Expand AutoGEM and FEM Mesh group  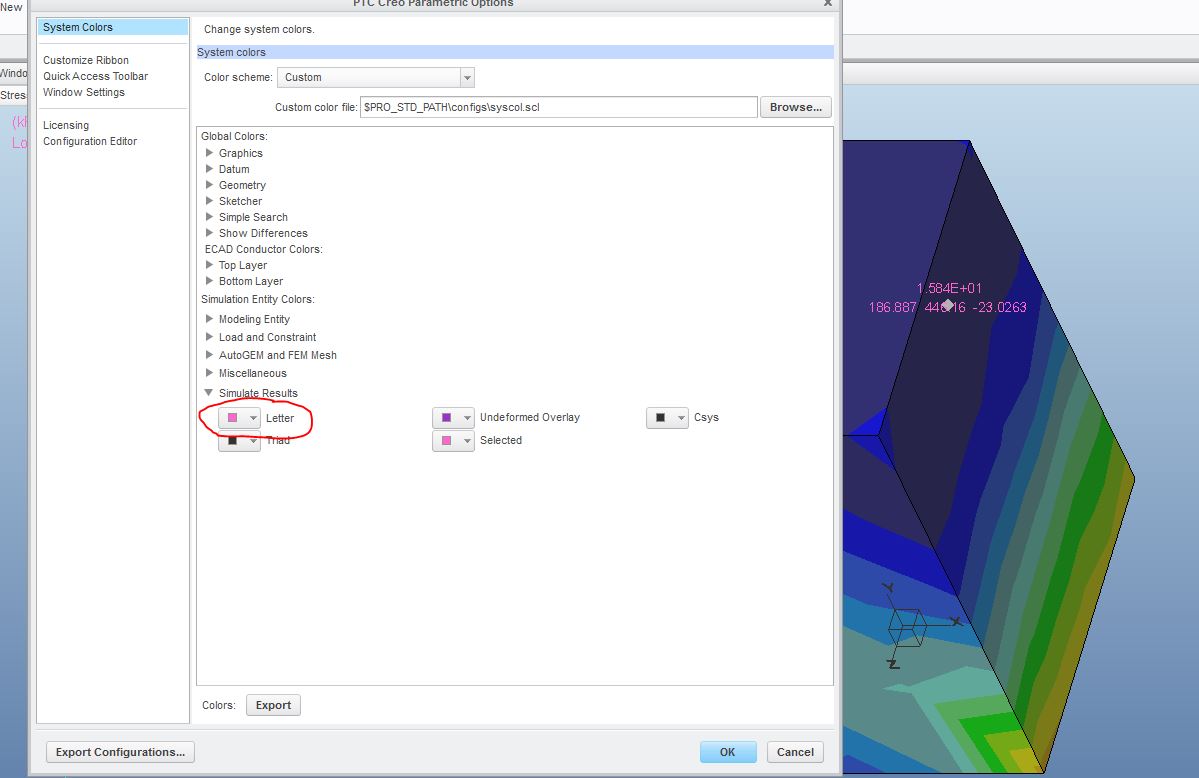click(210, 355)
